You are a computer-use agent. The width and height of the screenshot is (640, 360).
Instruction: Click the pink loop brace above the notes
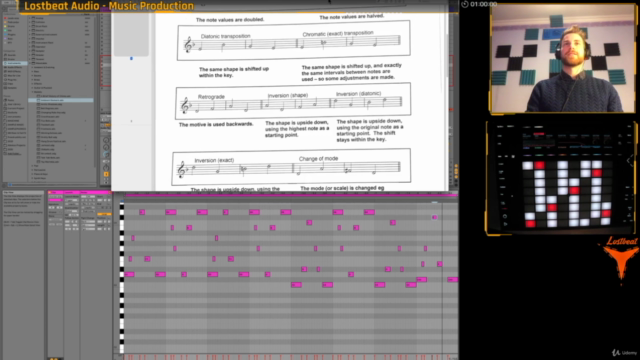click(292, 196)
